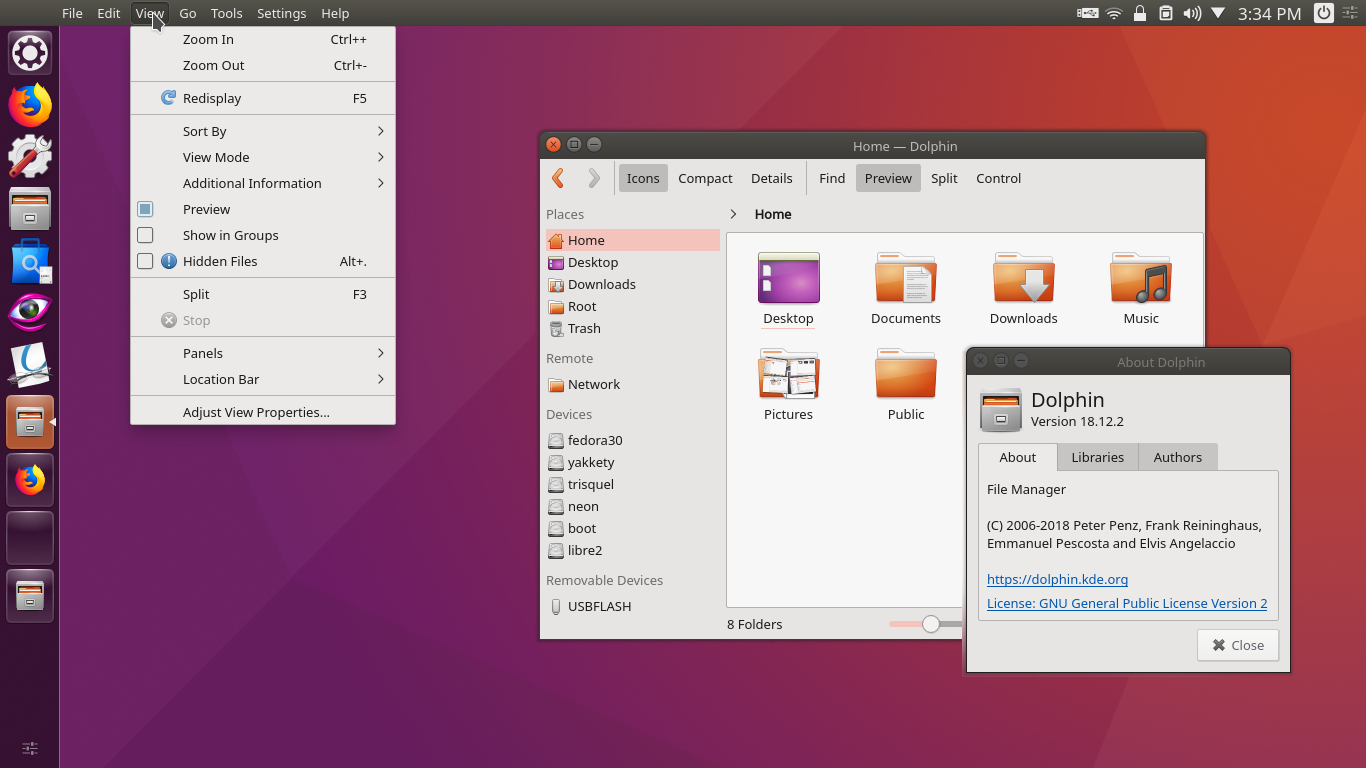Screen dimensions: 1366x768
Task: Open the GNU General Public License link
Action: pos(1127,603)
